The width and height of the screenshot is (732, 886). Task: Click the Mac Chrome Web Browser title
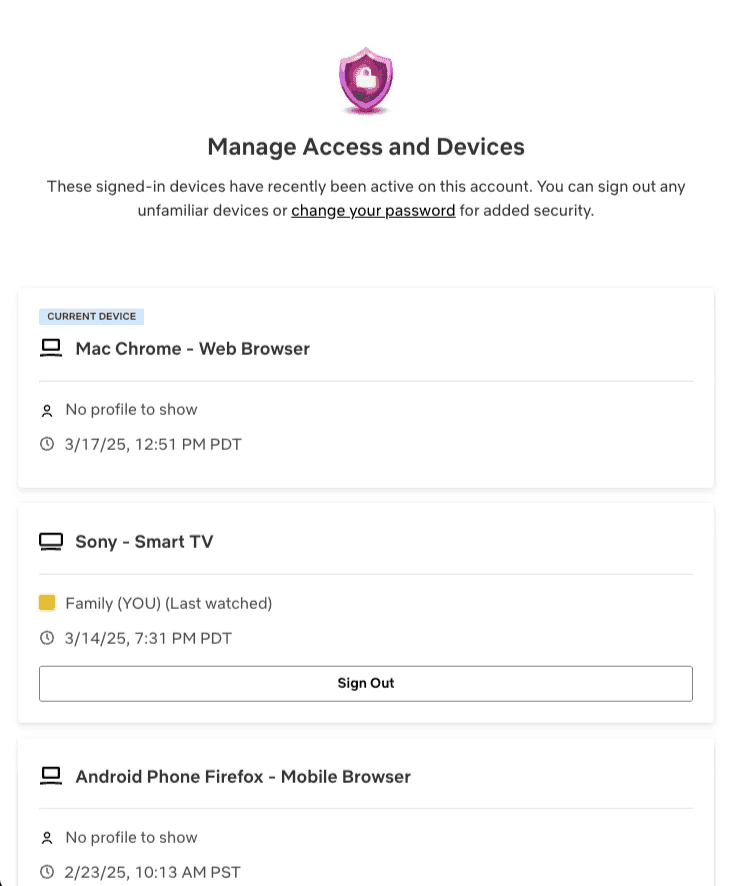192,348
